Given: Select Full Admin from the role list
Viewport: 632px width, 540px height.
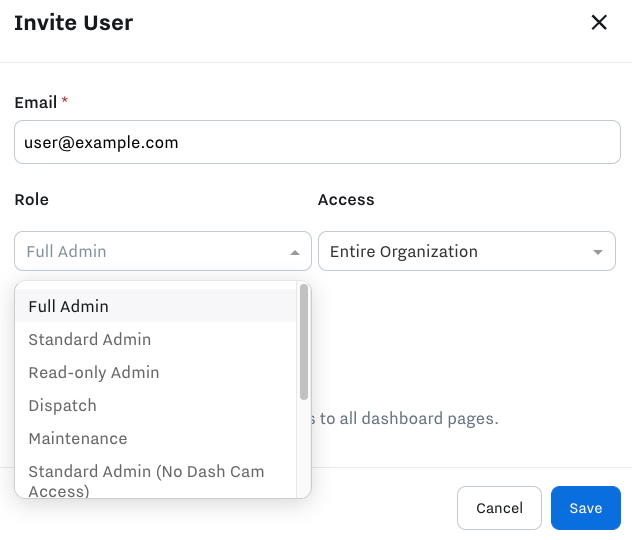Looking at the screenshot, I should [68, 306].
